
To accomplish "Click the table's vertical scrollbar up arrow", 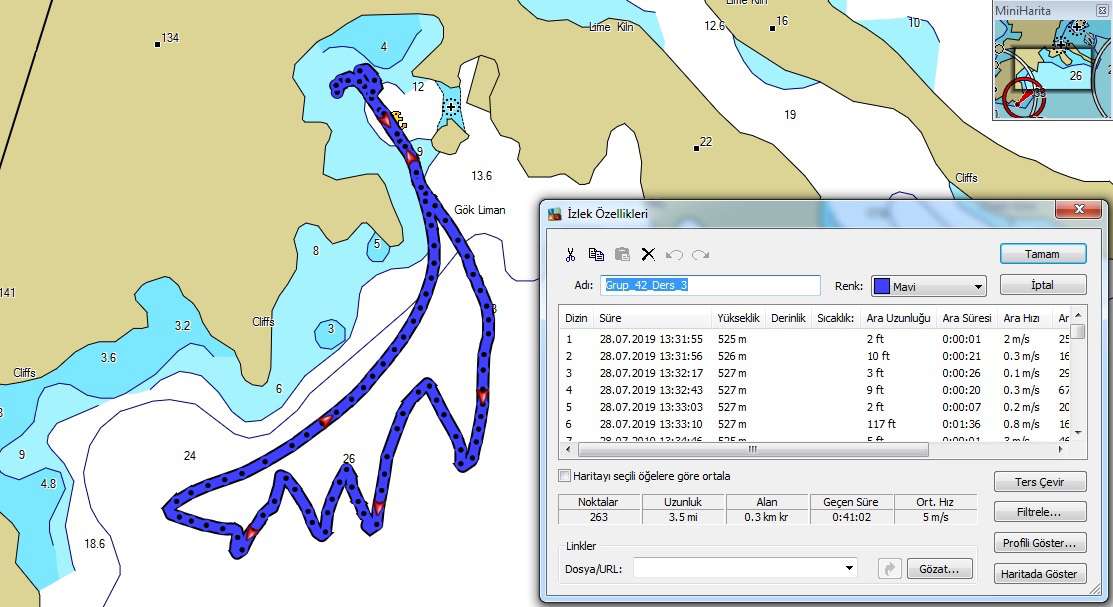I will (1078, 315).
